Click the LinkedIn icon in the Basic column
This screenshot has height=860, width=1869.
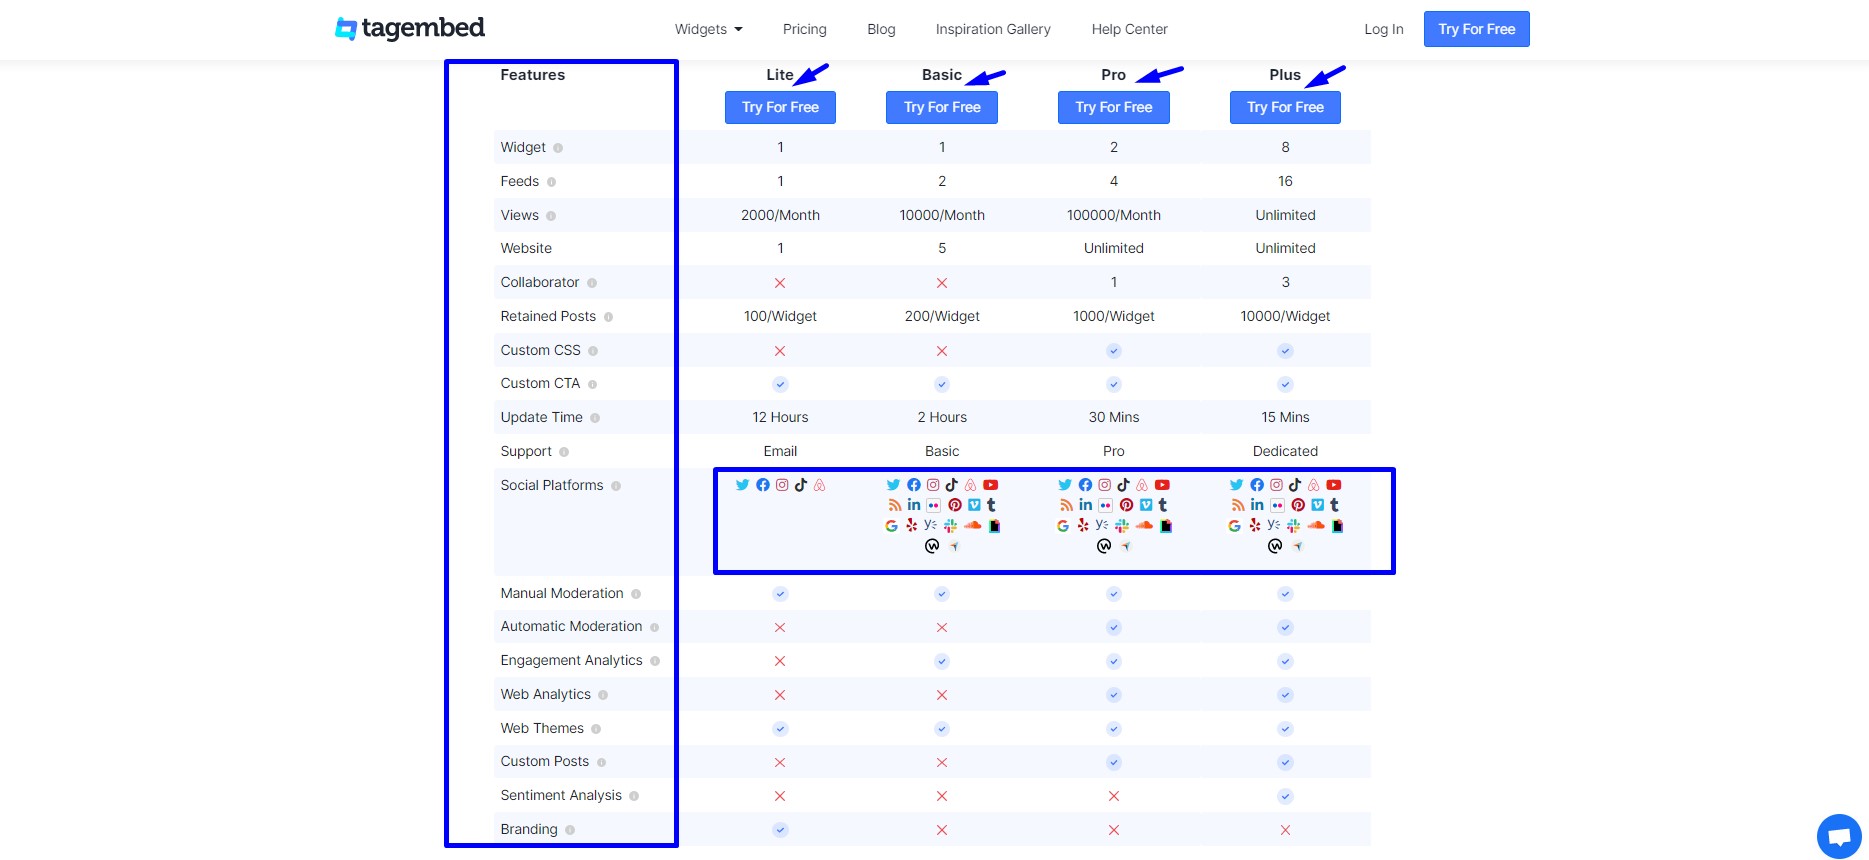[914, 505]
